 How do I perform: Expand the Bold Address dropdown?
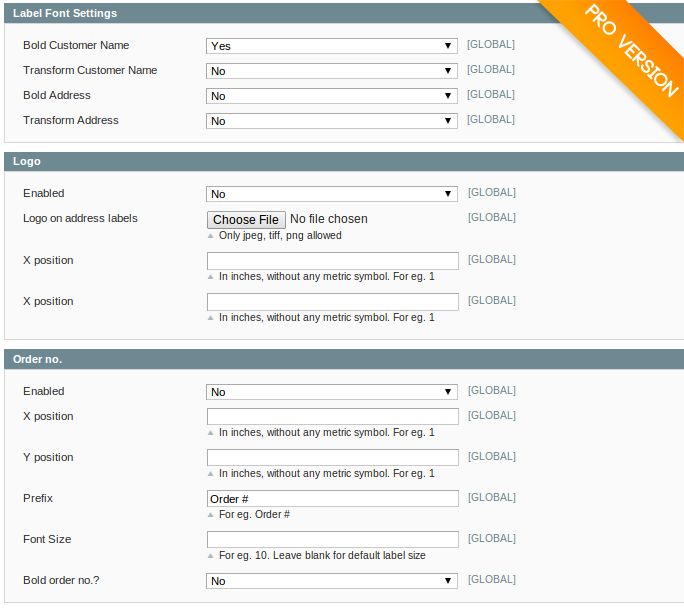tap(332, 96)
